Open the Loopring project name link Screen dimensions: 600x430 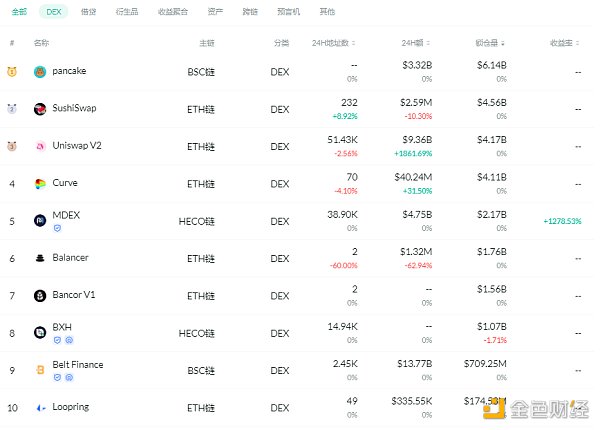71,407
